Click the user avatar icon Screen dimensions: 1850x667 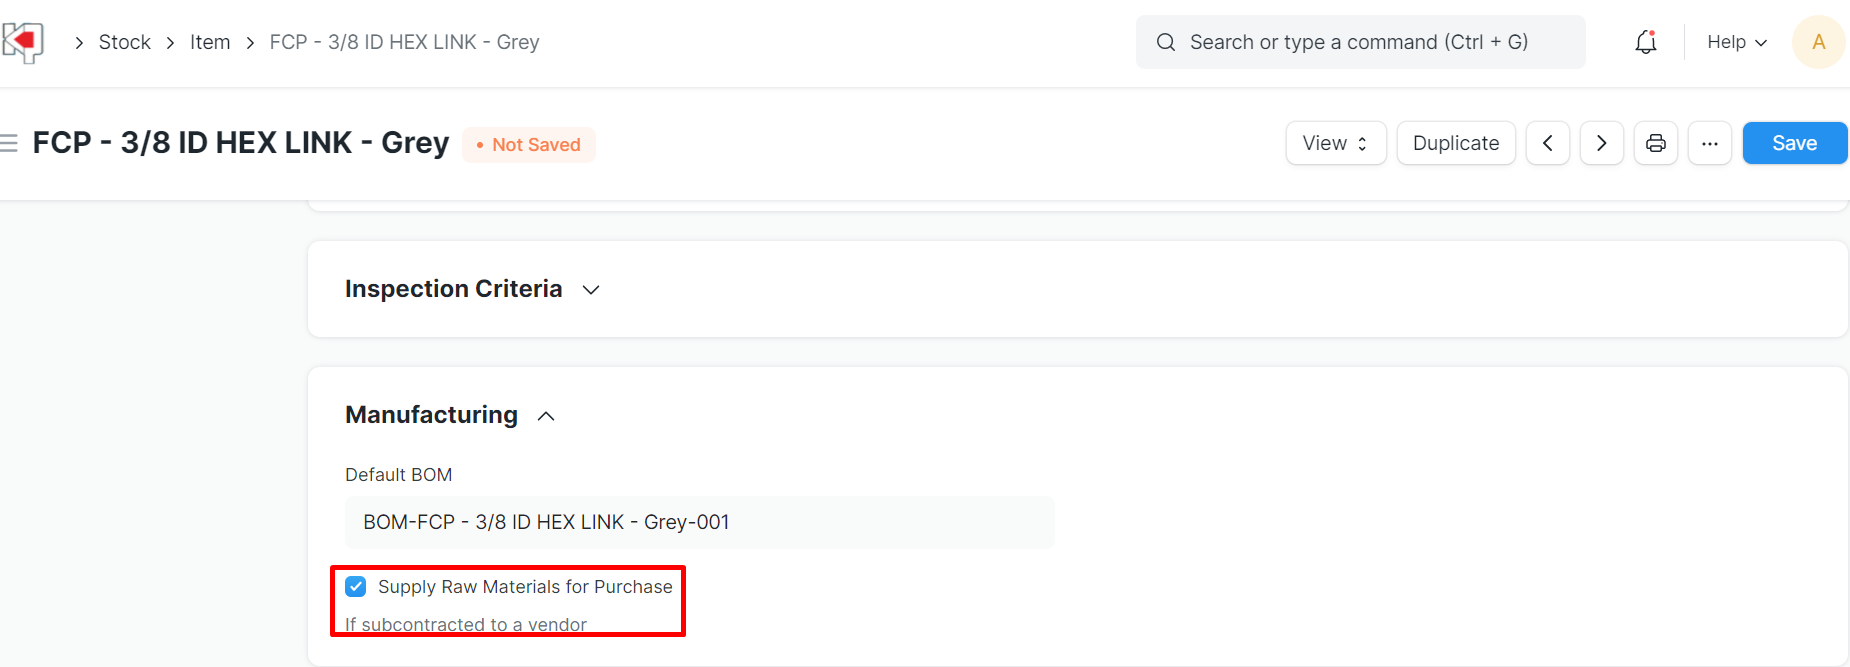pos(1818,42)
